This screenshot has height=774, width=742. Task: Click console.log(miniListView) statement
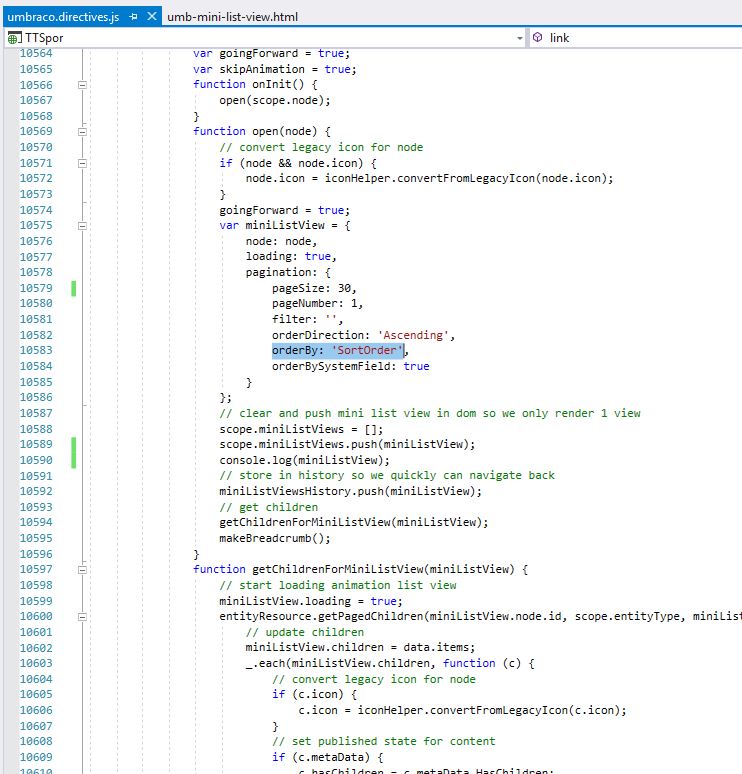[x=305, y=460]
